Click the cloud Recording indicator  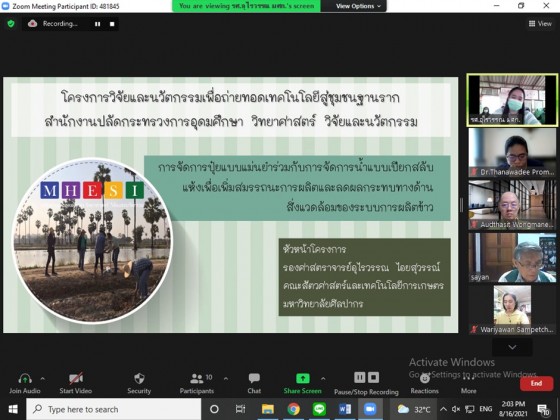[x=53, y=24]
